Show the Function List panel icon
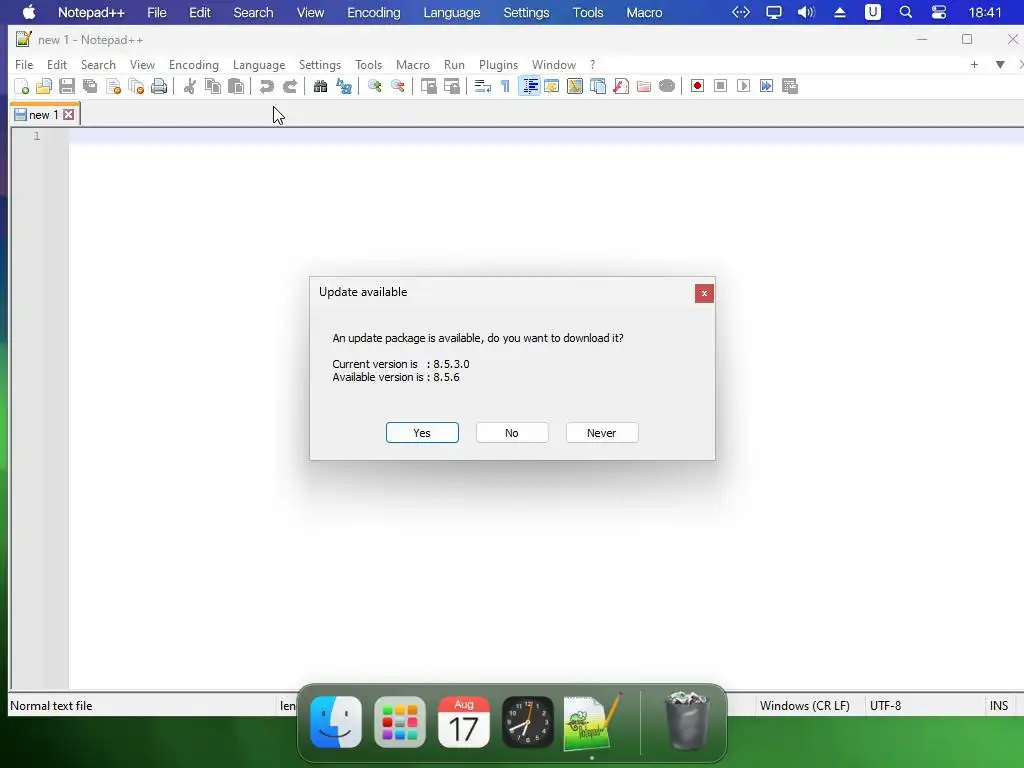The image size is (1024, 768). click(621, 86)
